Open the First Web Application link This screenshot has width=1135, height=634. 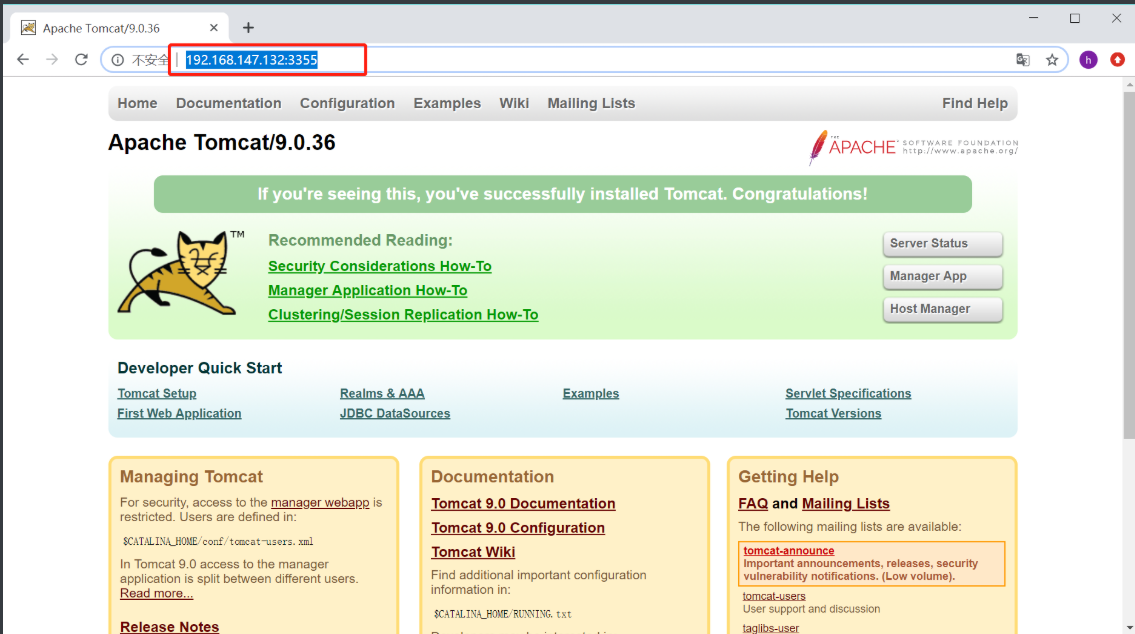click(180, 413)
